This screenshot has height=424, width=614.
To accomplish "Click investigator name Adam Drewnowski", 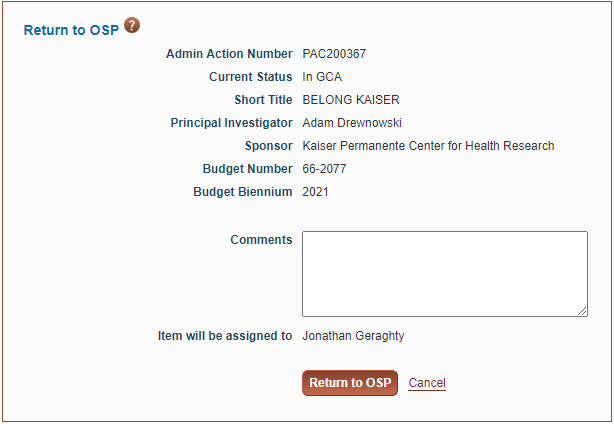I will coord(352,123).
